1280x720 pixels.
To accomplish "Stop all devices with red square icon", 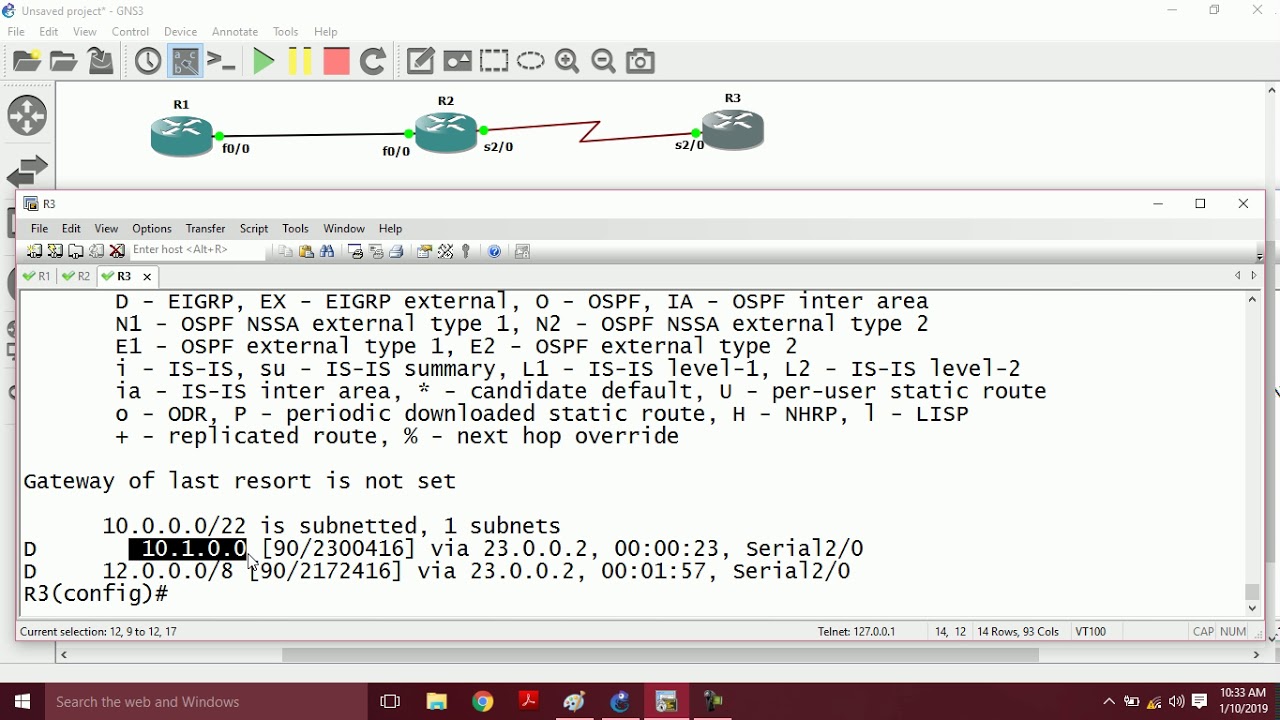I will [x=336, y=61].
